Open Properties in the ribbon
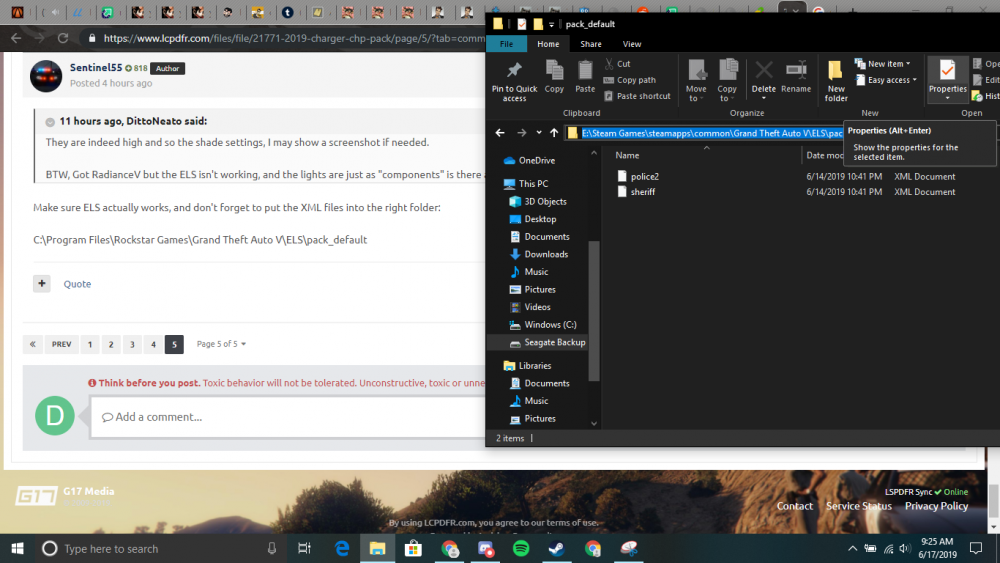Viewport: 1000px width, 563px height. [x=947, y=79]
